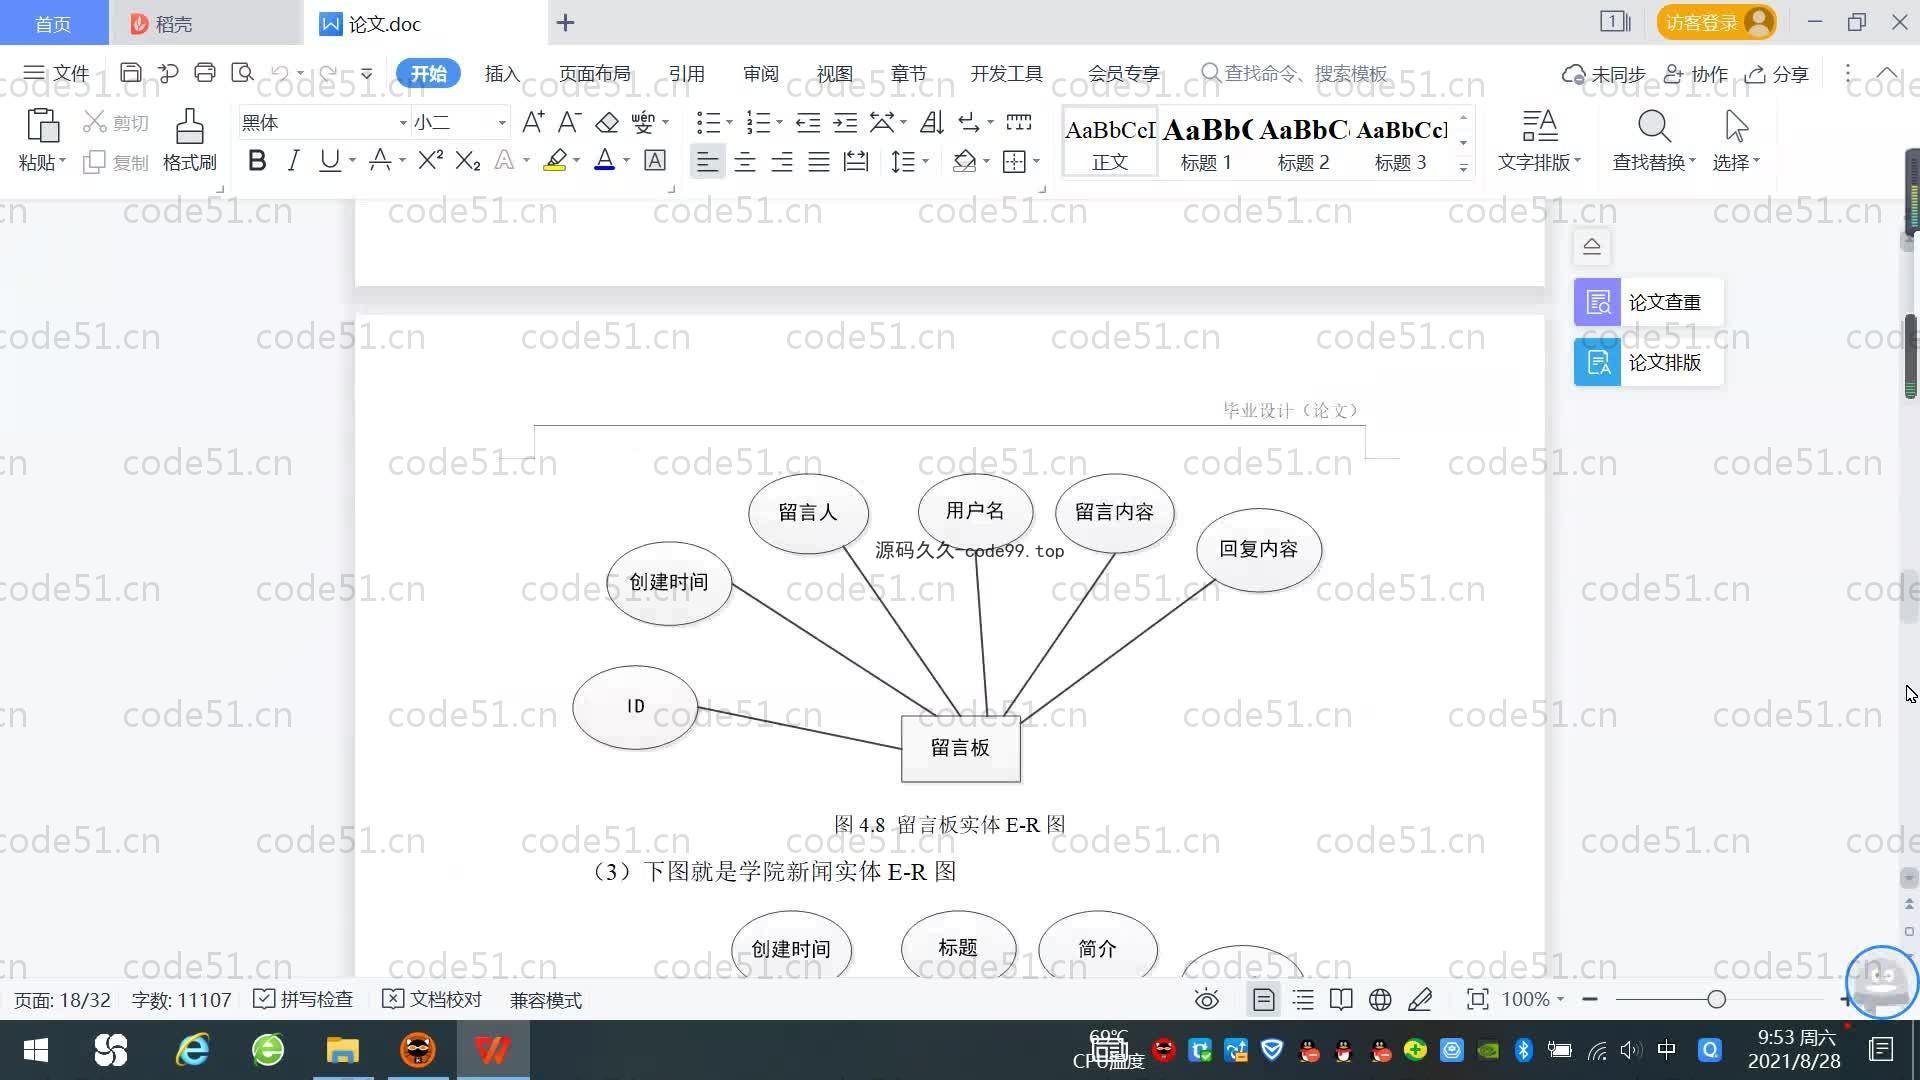Switch to the 引用 tab
The height and width of the screenshot is (1080, 1920).
[x=686, y=74]
